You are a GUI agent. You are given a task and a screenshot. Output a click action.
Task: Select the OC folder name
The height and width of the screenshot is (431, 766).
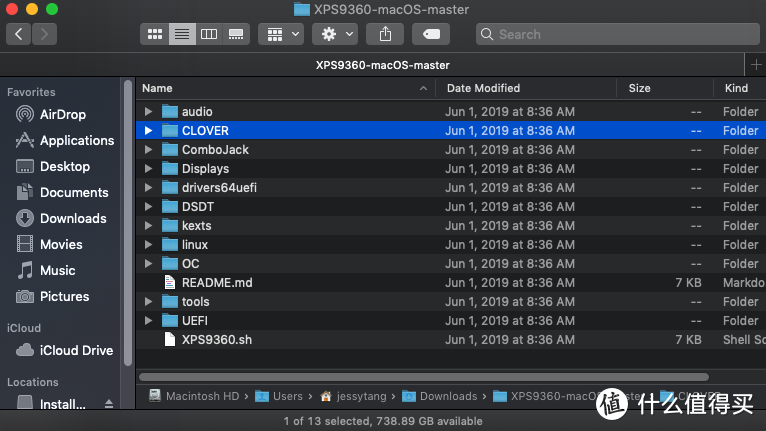(x=191, y=263)
